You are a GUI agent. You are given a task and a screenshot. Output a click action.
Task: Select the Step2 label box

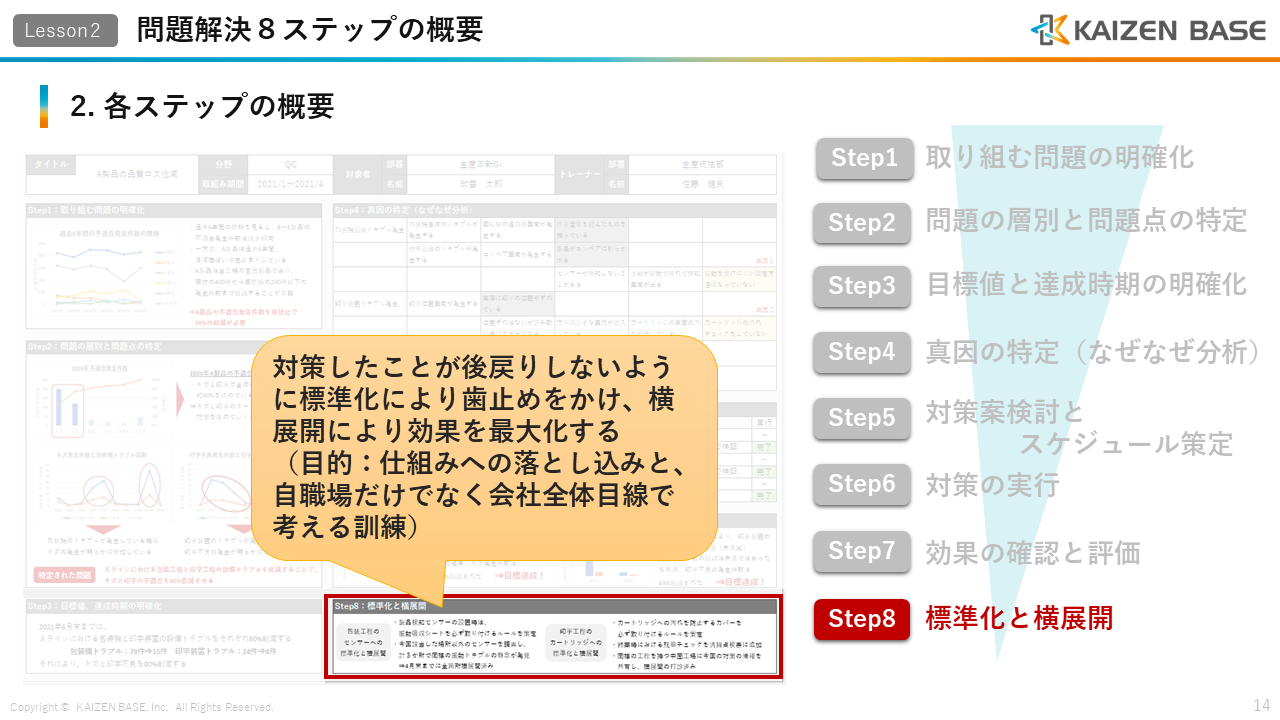[862, 223]
